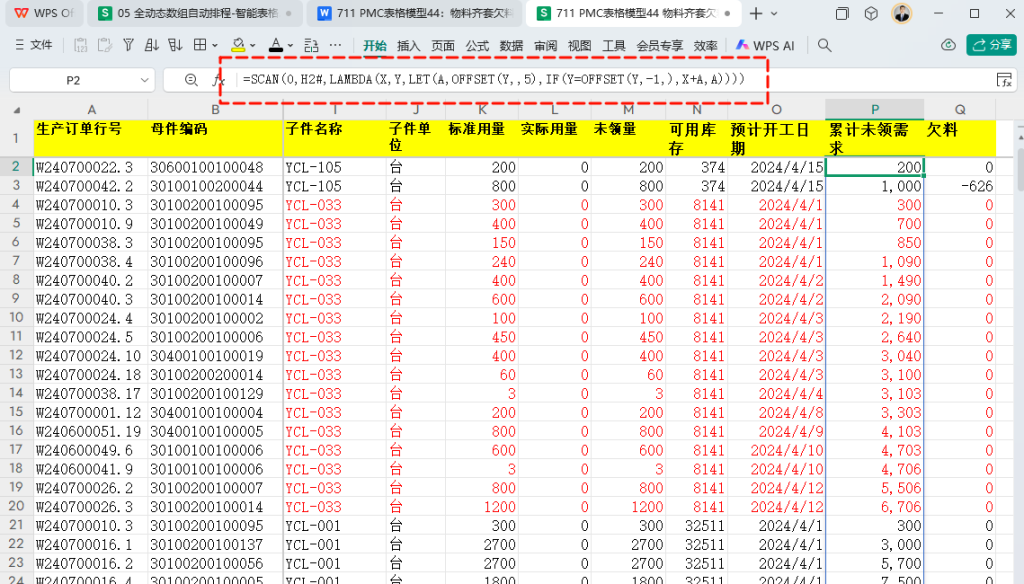1024x584 pixels.
Task: Switch to the 页面 ribbon tab
Action: 443,46
